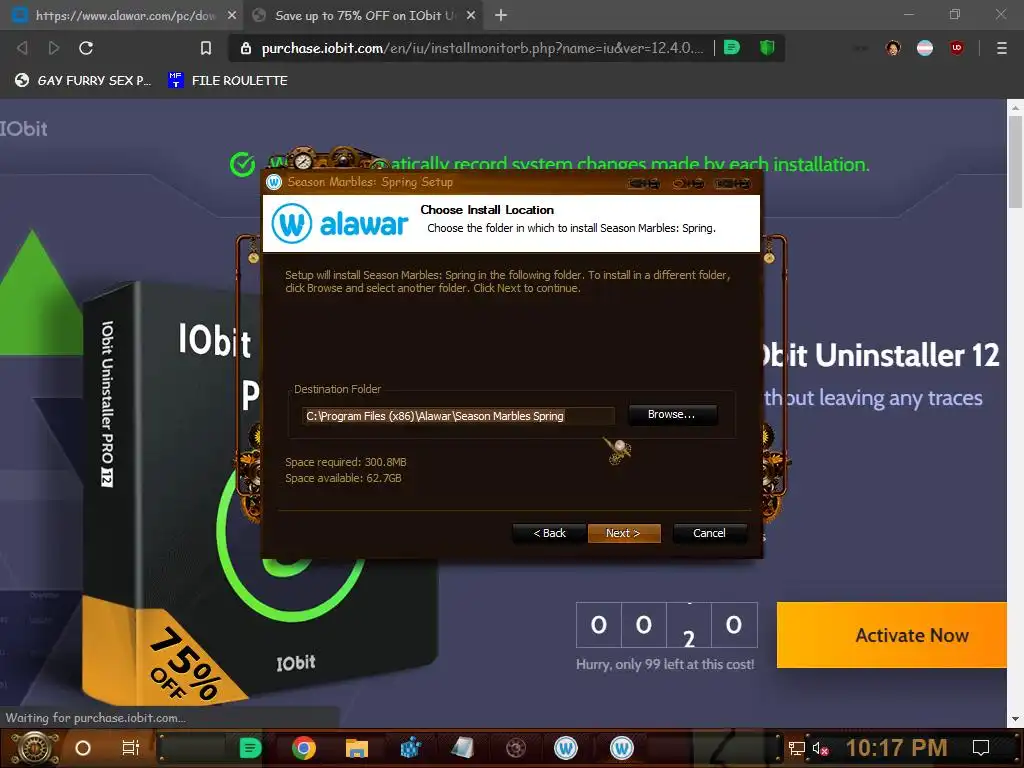This screenshot has height=768, width=1024.
Task: Open the first bookmark with globe icon
Action: click(x=83, y=80)
